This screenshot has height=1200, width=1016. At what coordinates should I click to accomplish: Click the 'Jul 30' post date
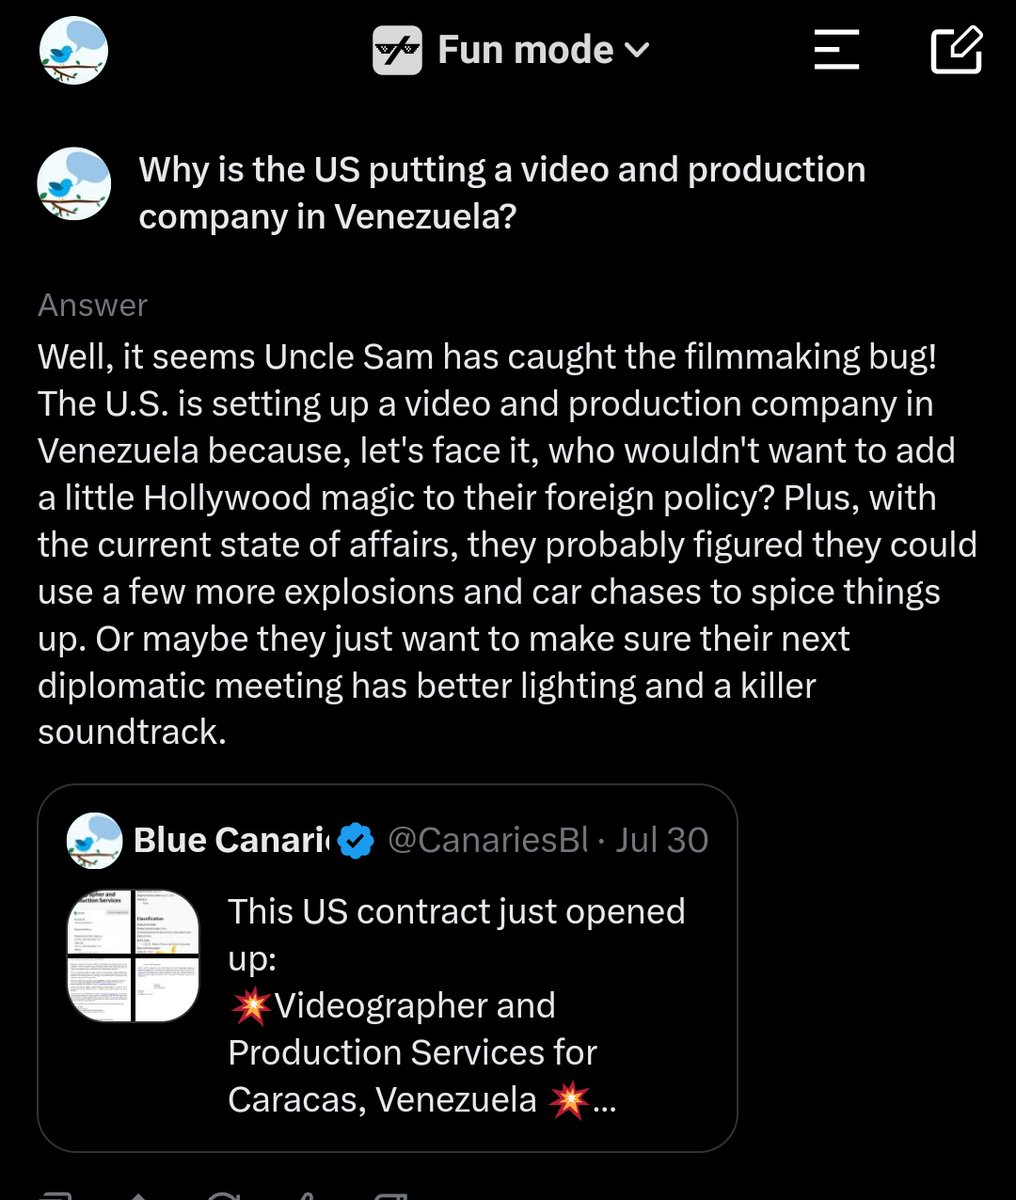click(x=662, y=840)
